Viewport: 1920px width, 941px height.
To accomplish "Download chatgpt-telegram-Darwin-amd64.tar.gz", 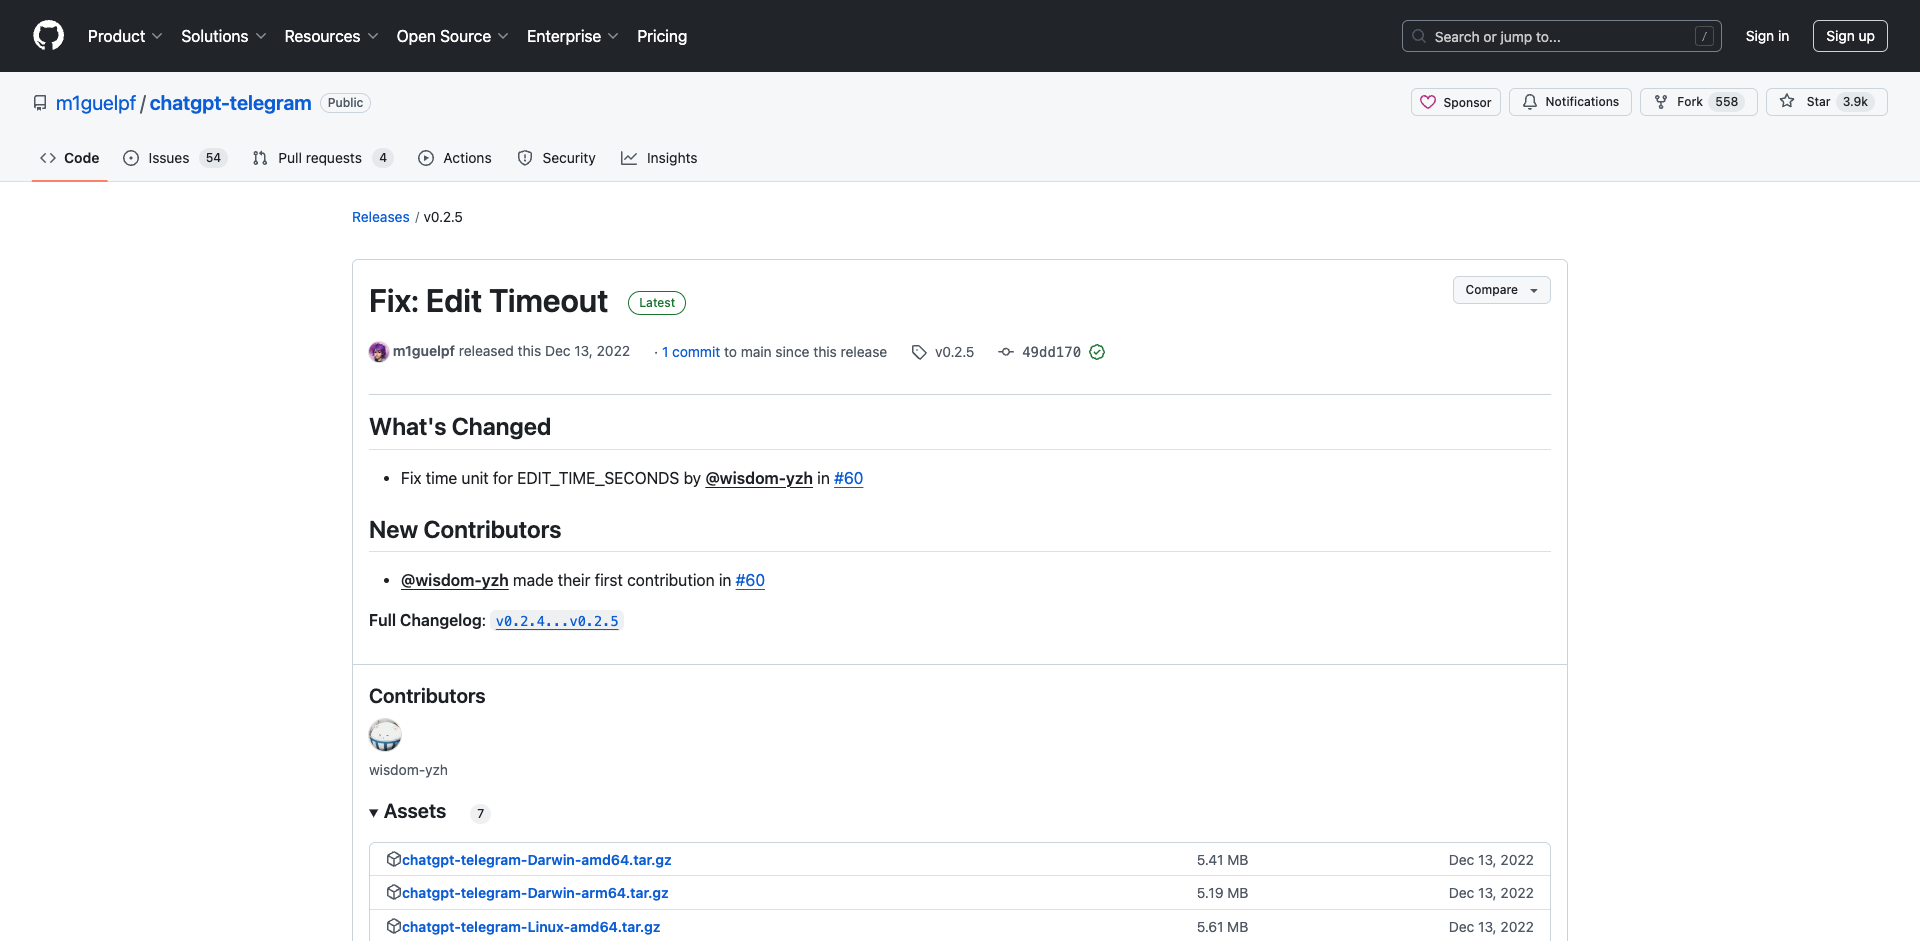I will tap(537, 860).
